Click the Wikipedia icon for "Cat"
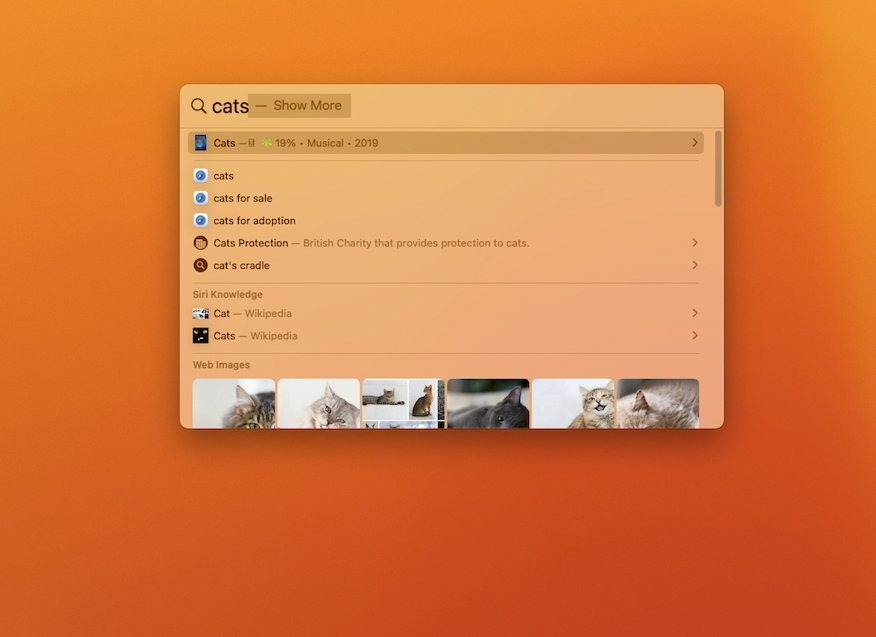Image resolution: width=876 pixels, height=637 pixels. (x=202, y=313)
